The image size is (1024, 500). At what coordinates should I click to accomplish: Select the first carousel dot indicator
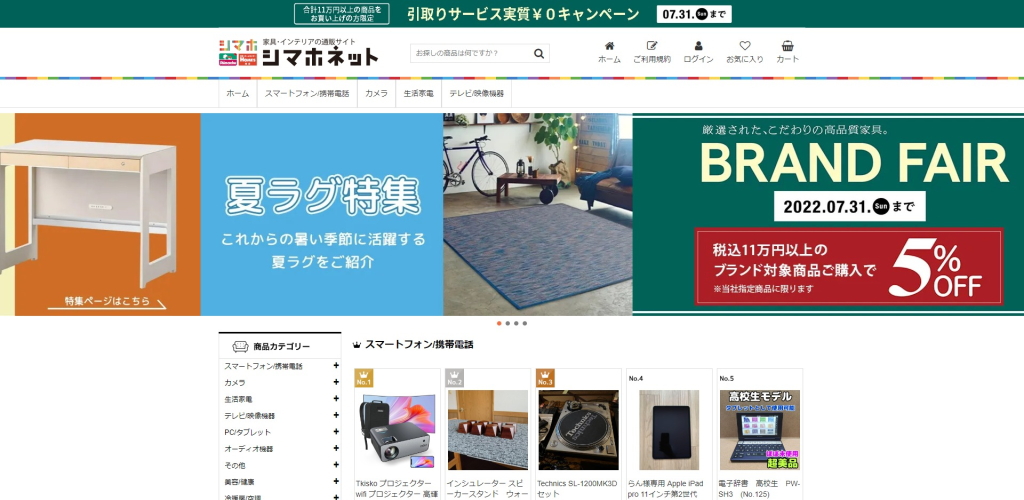click(499, 323)
